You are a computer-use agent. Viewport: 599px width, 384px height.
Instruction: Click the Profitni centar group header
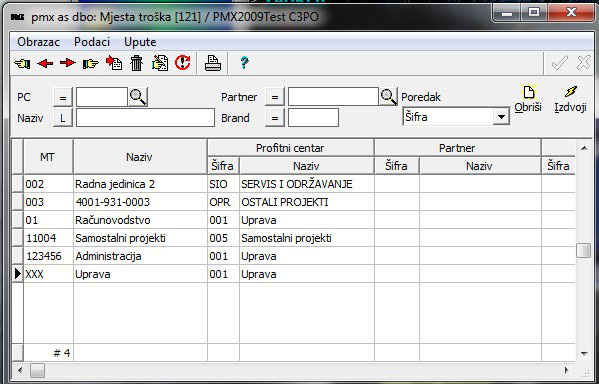click(x=290, y=148)
